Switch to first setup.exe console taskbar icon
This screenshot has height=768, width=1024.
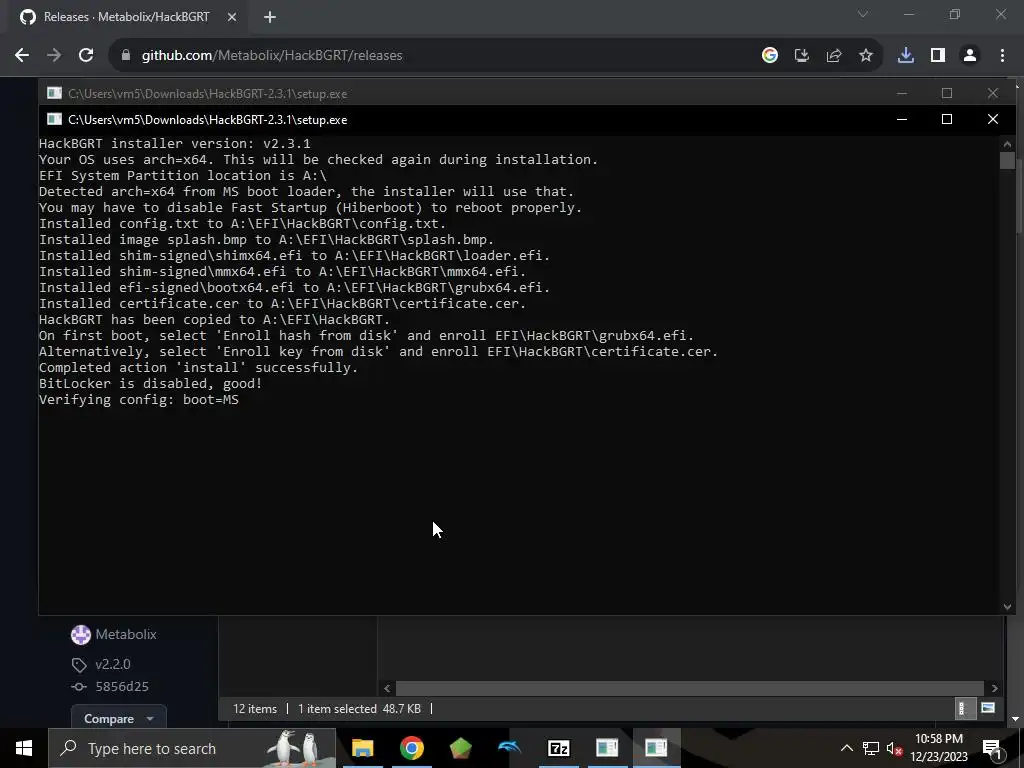tap(607, 748)
